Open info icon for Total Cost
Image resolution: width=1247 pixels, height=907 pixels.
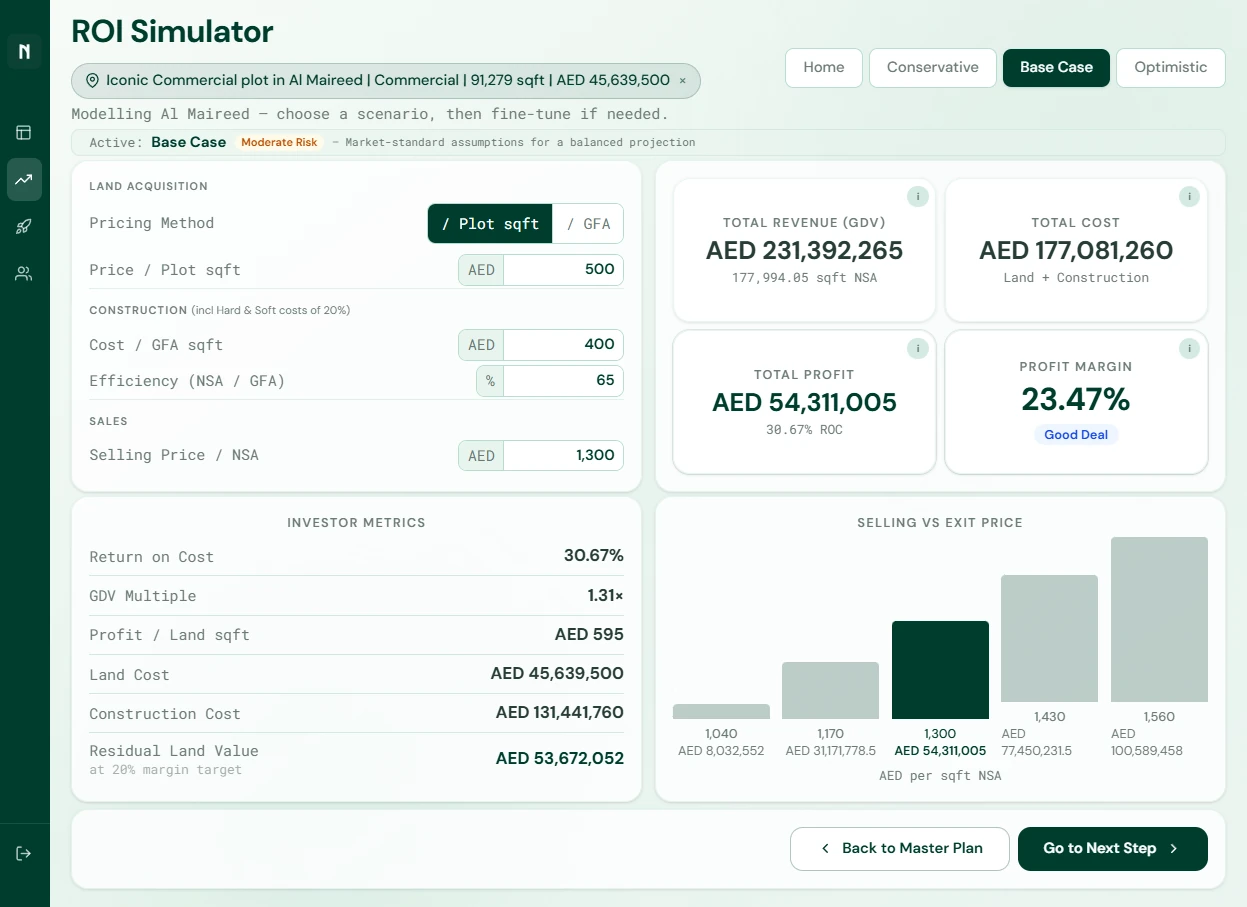(1189, 197)
